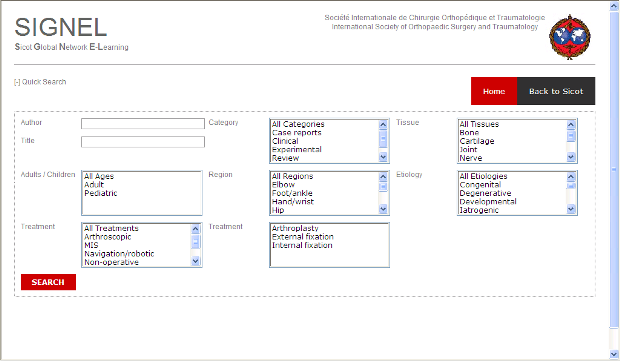Select Bone tissue option
The height and width of the screenshot is (361, 620).
(x=469, y=133)
